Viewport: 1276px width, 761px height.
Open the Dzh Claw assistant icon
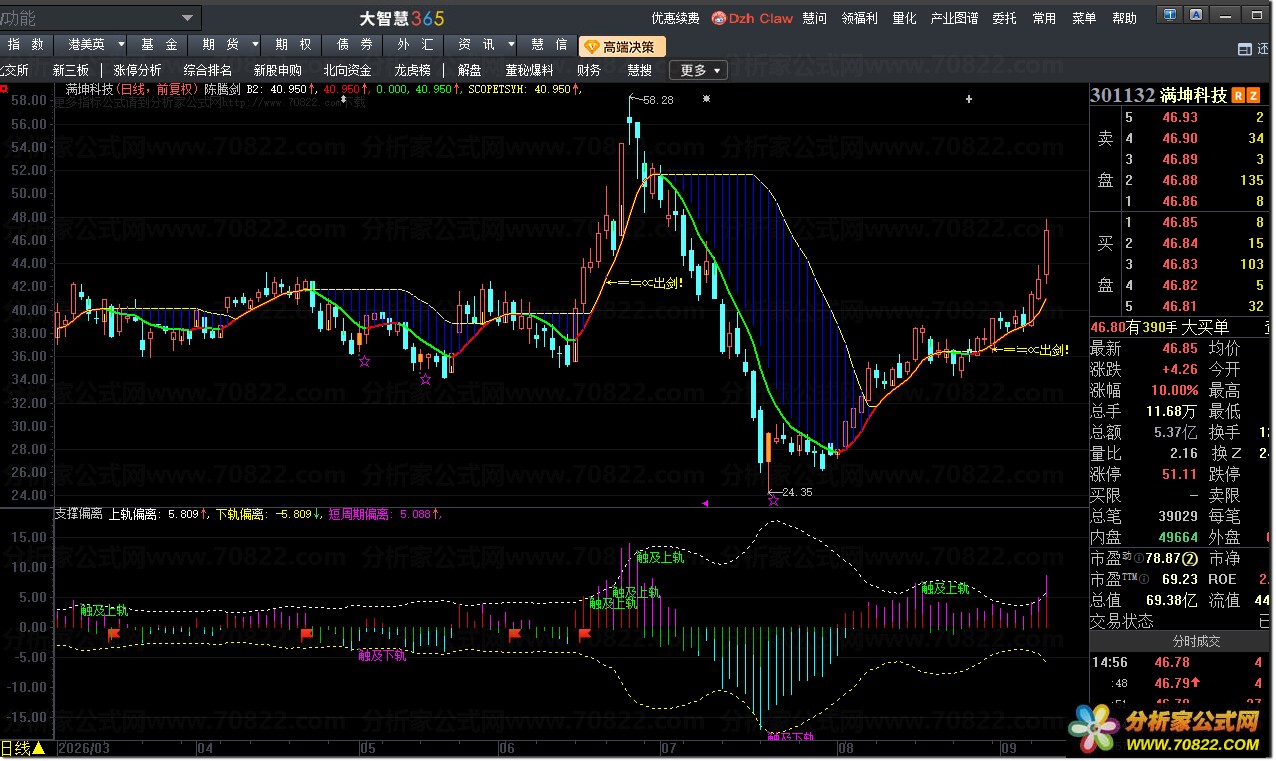pos(718,18)
